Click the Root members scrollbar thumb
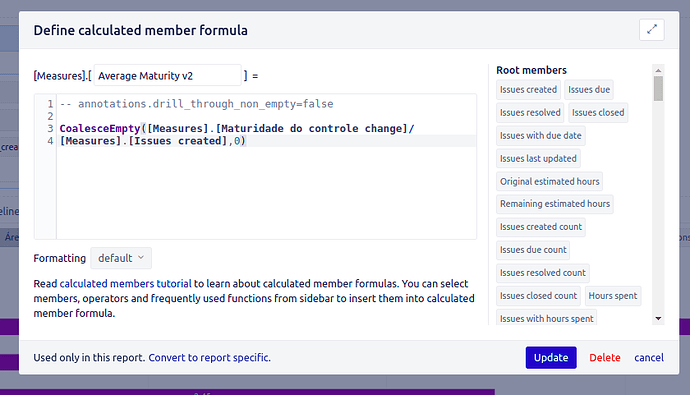This screenshot has height=395, width=690. (658, 88)
